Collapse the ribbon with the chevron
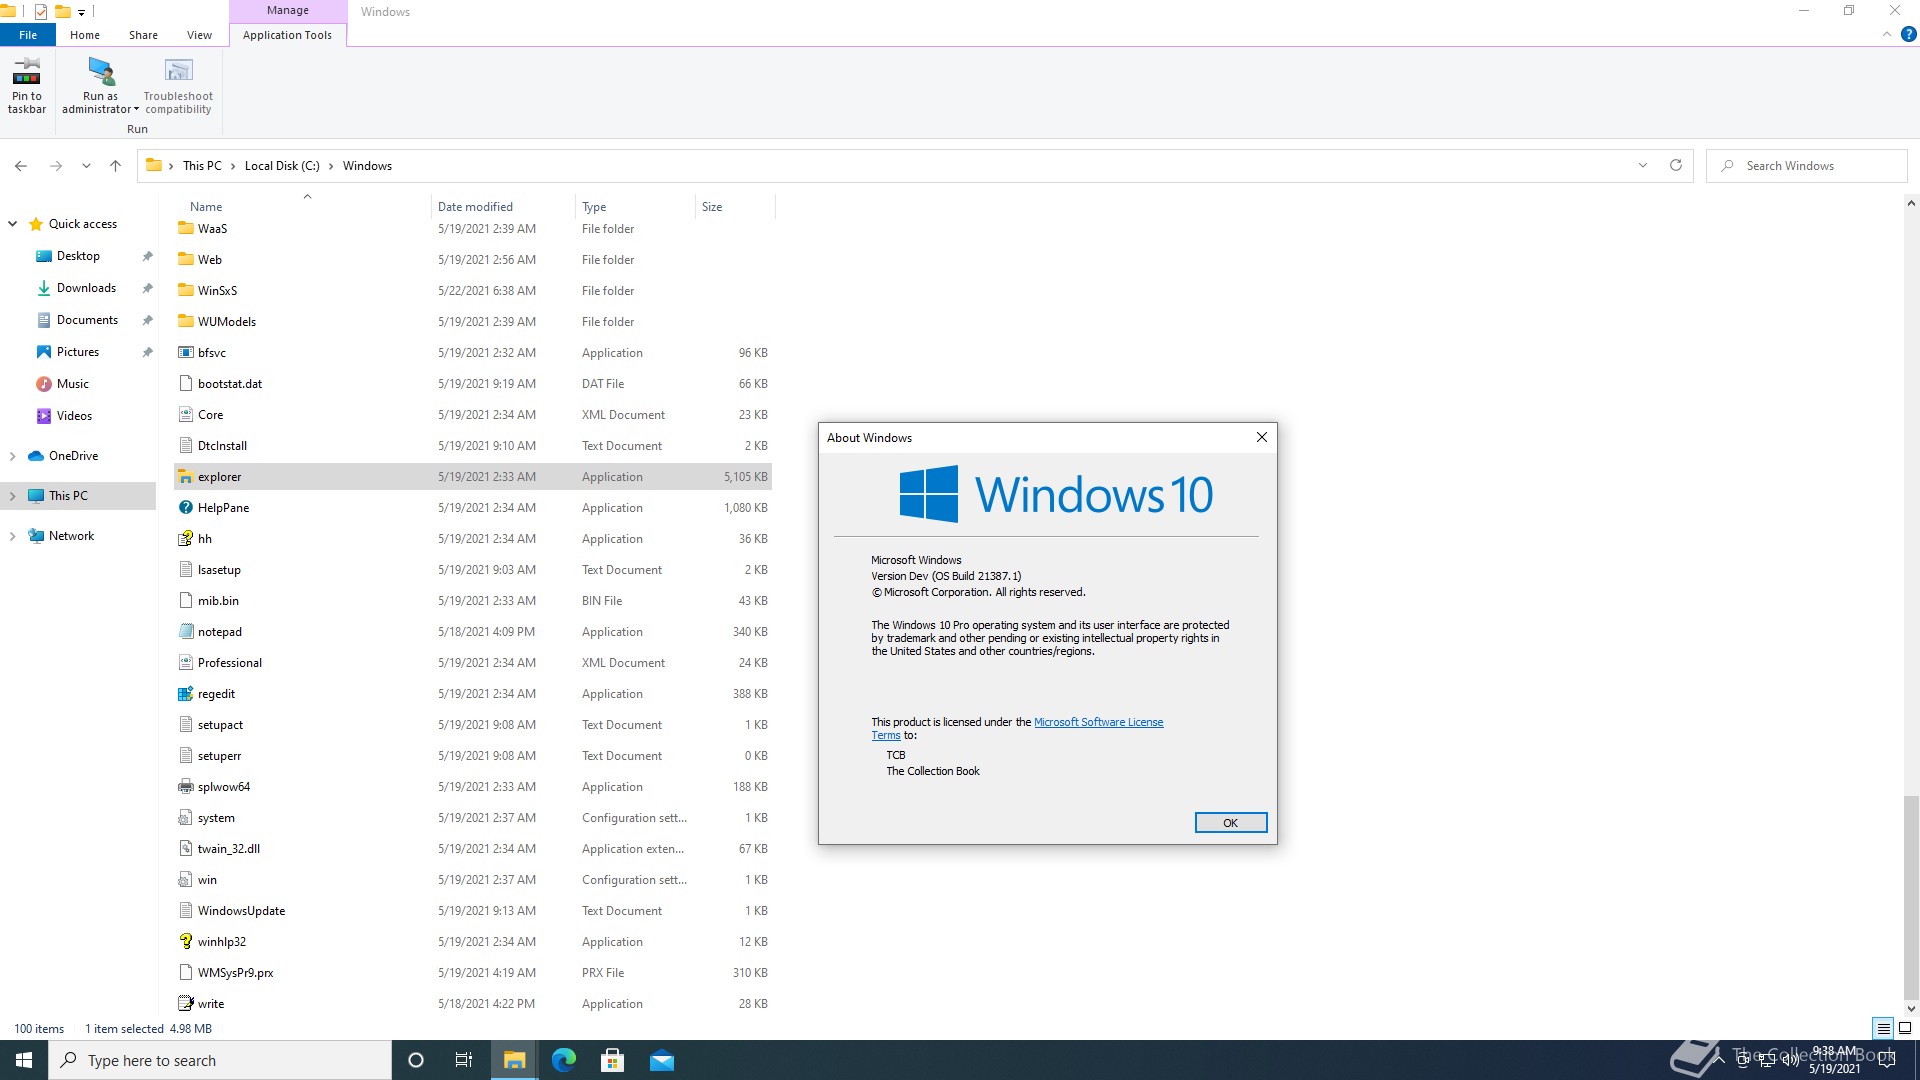 pyautogui.click(x=1887, y=35)
